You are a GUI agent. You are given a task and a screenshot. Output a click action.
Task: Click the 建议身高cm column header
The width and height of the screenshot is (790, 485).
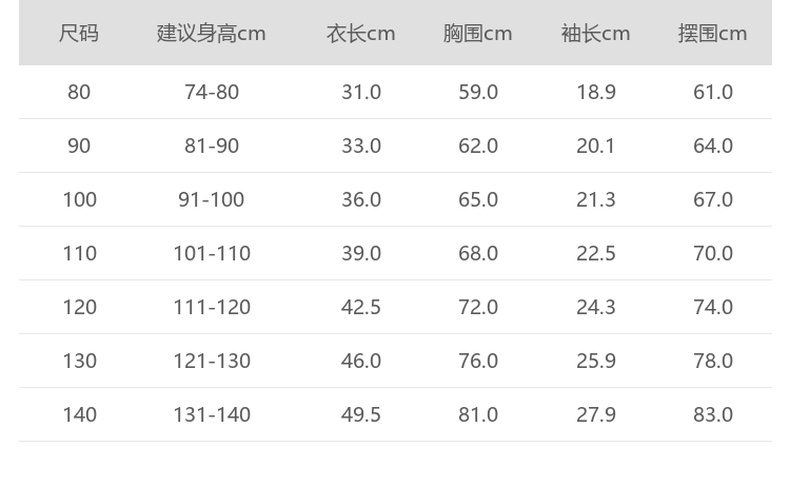[x=211, y=33]
